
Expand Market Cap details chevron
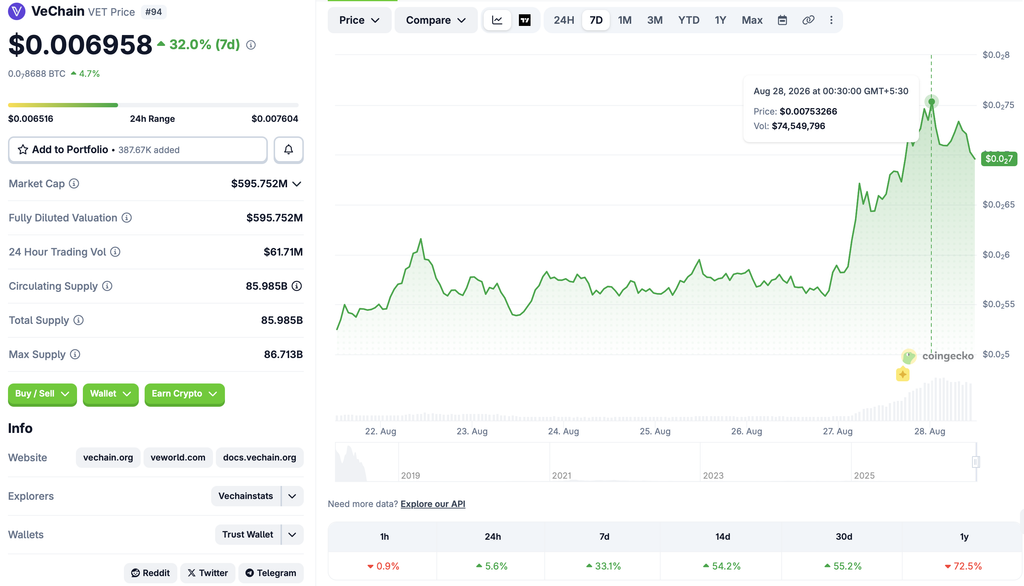pos(296,184)
